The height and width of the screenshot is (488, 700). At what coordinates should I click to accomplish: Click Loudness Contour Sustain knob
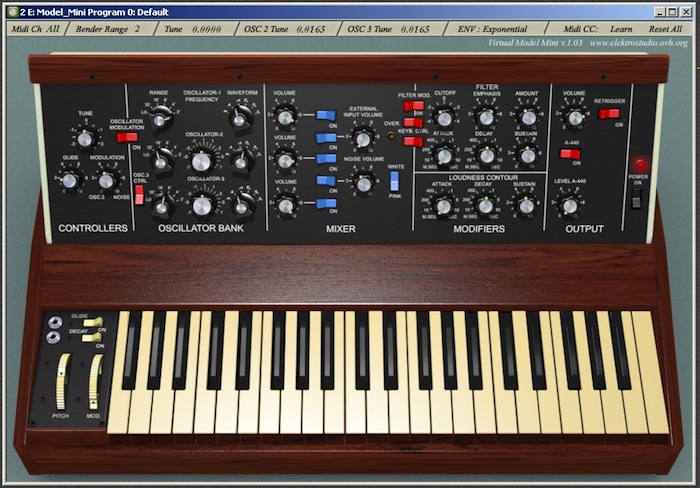click(x=526, y=206)
